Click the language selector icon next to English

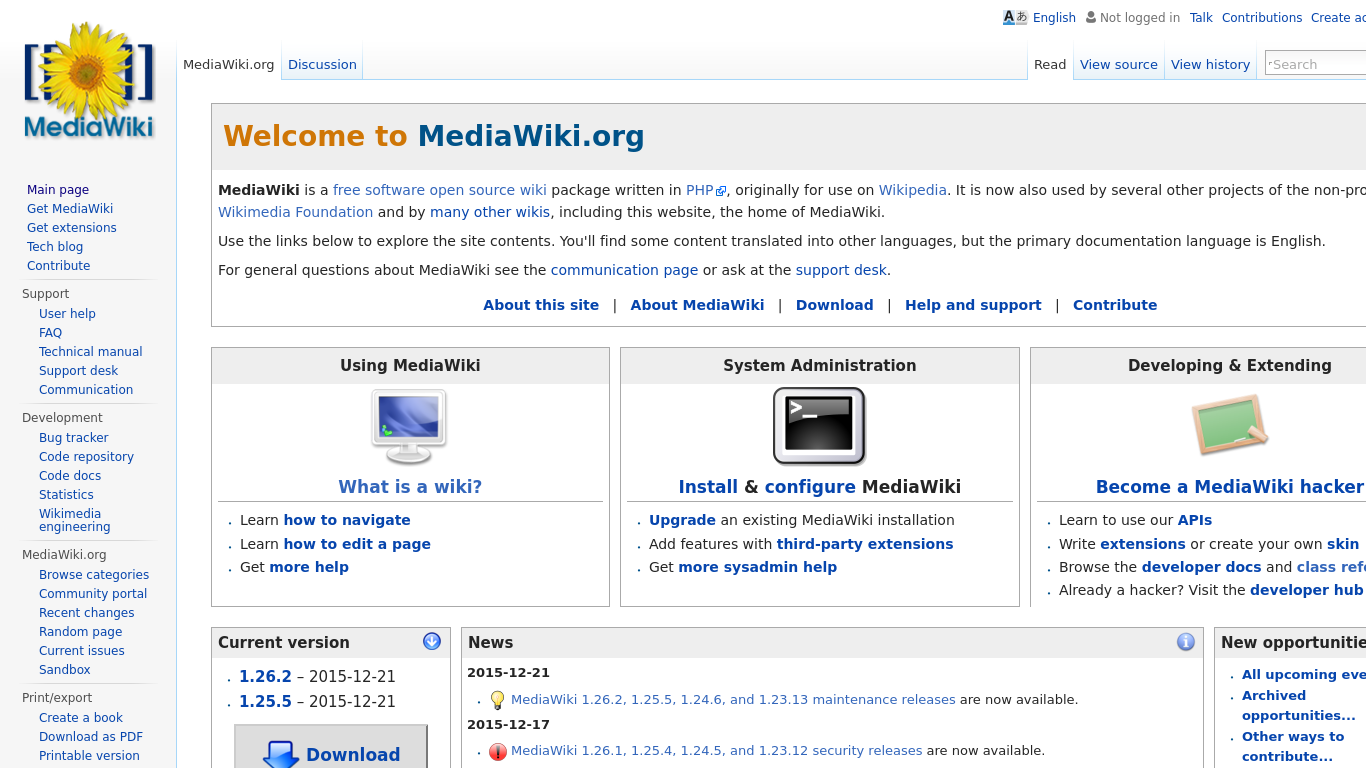tap(1015, 17)
